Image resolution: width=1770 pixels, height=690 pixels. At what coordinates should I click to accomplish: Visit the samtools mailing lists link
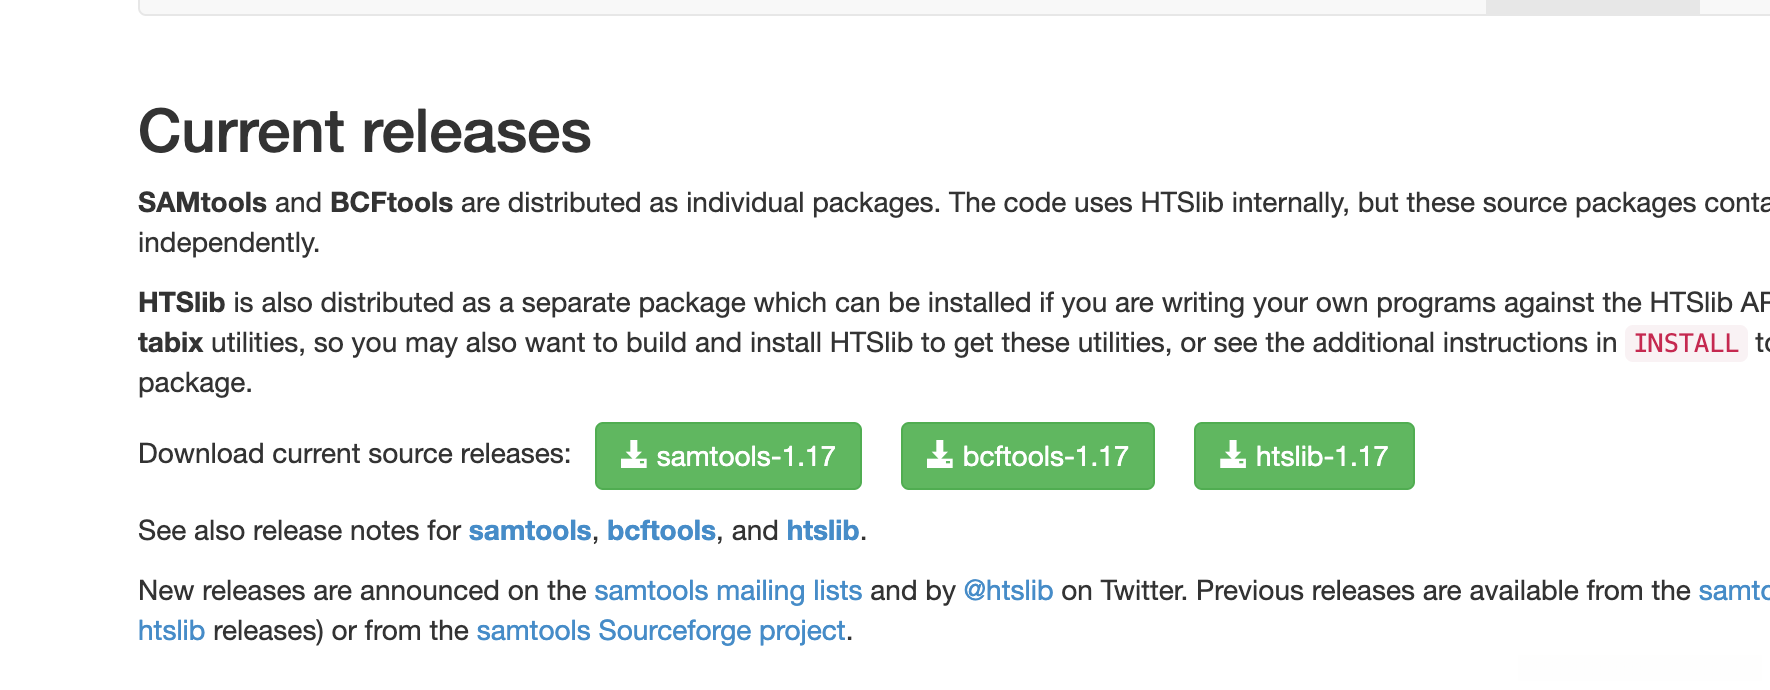[727, 590]
